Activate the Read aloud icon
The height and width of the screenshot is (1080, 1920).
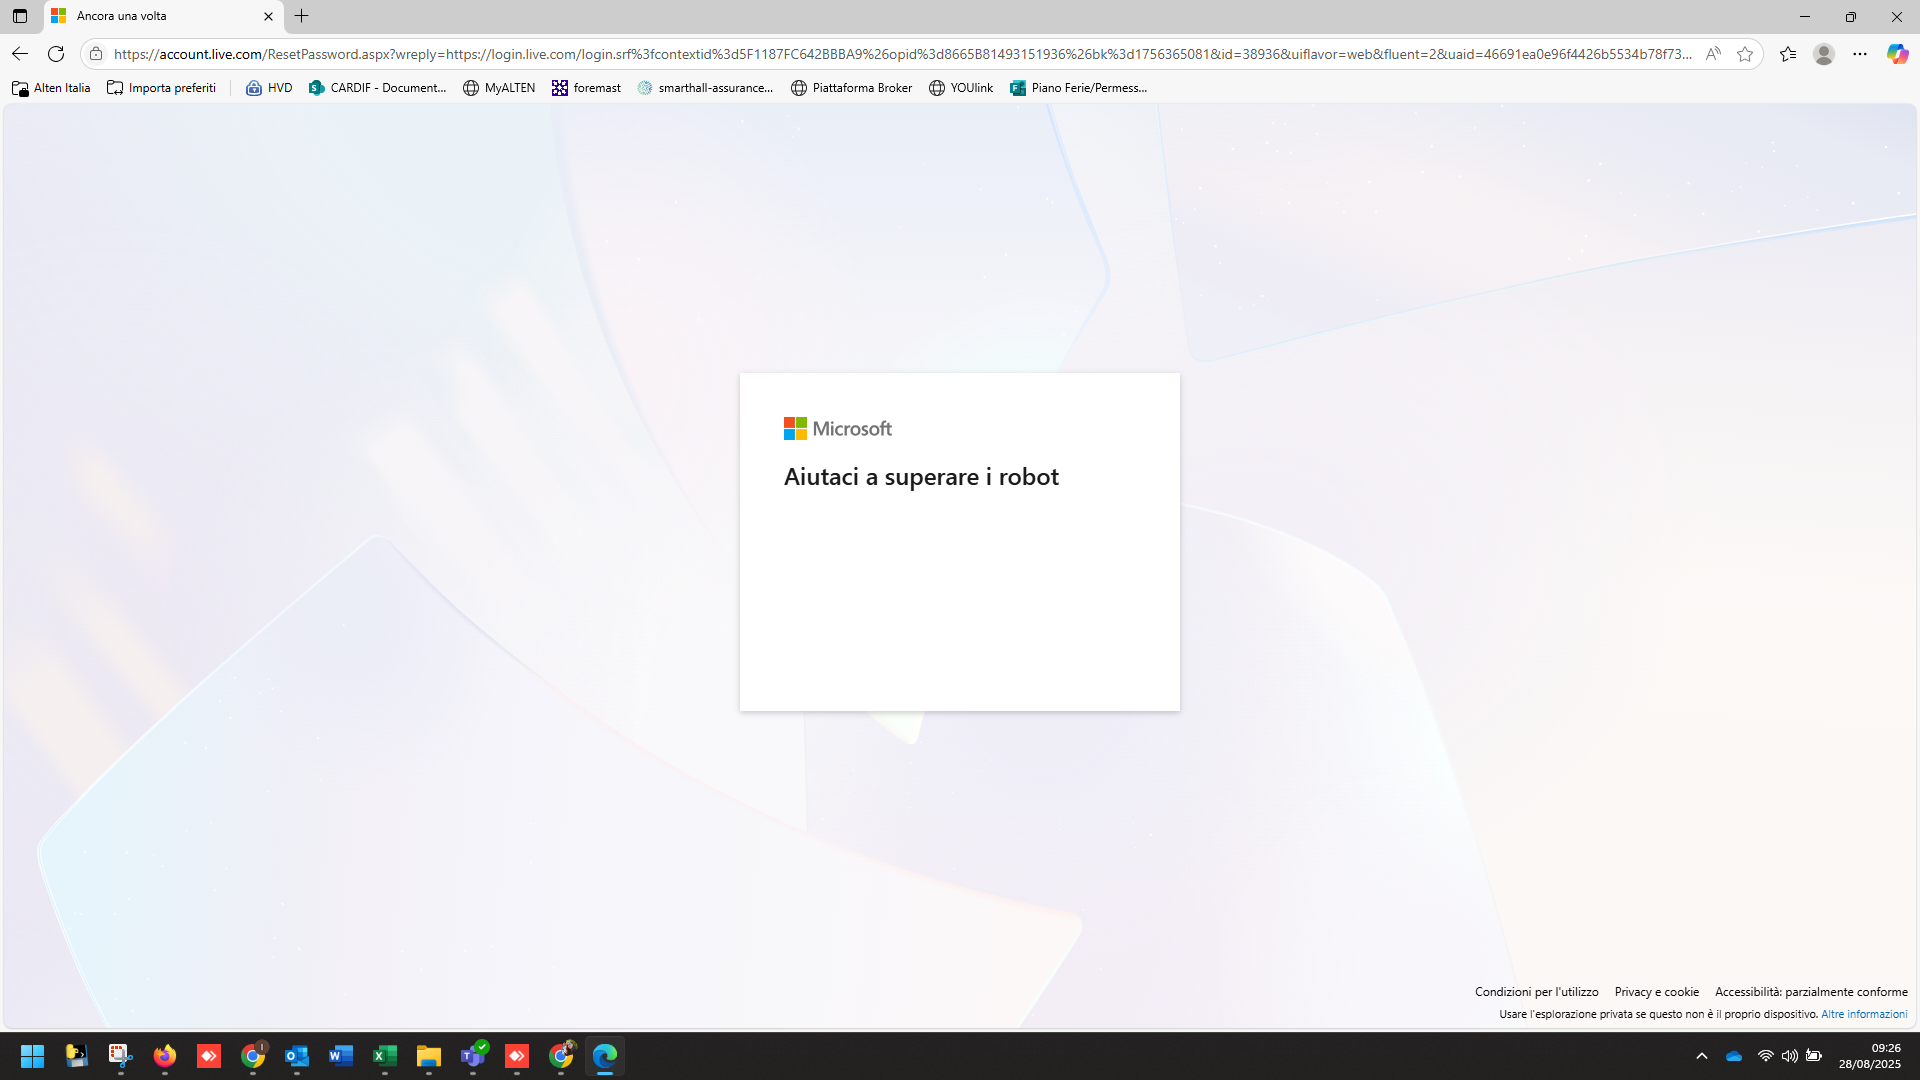[x=1713, y=54]
